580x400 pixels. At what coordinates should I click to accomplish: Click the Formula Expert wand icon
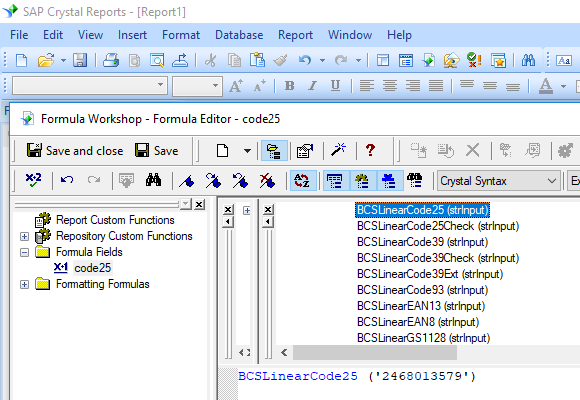pos(338,150)
